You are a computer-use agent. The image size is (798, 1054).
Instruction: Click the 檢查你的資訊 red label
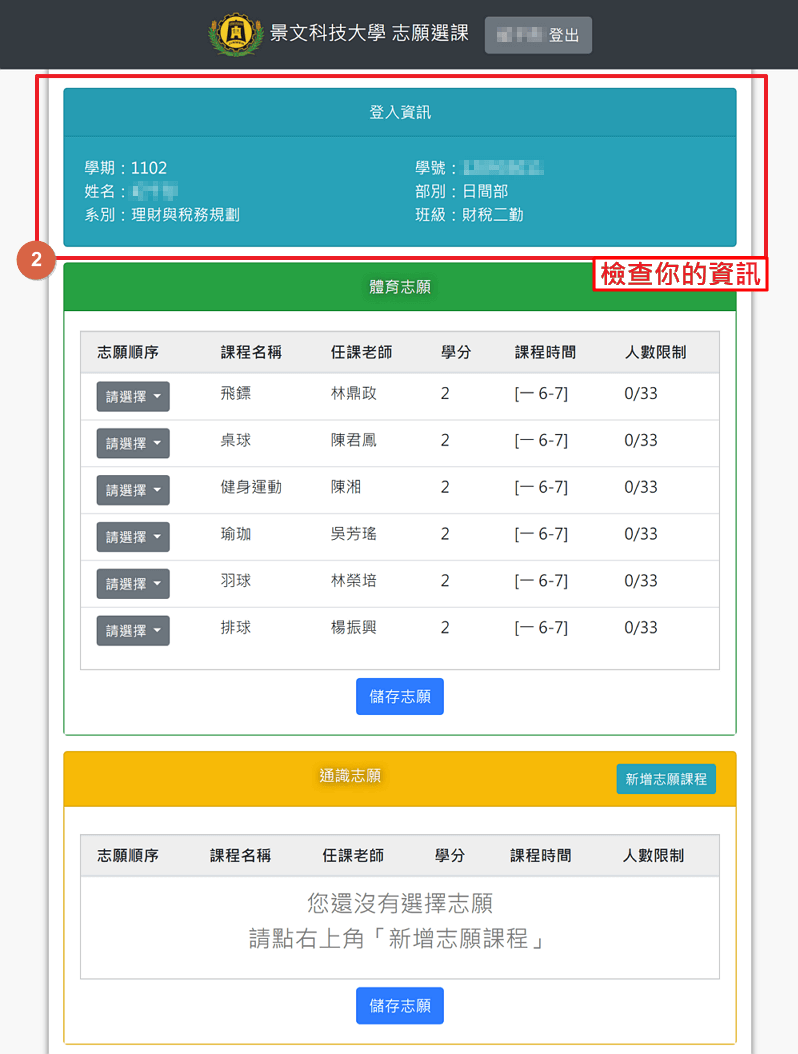[680, 274]
